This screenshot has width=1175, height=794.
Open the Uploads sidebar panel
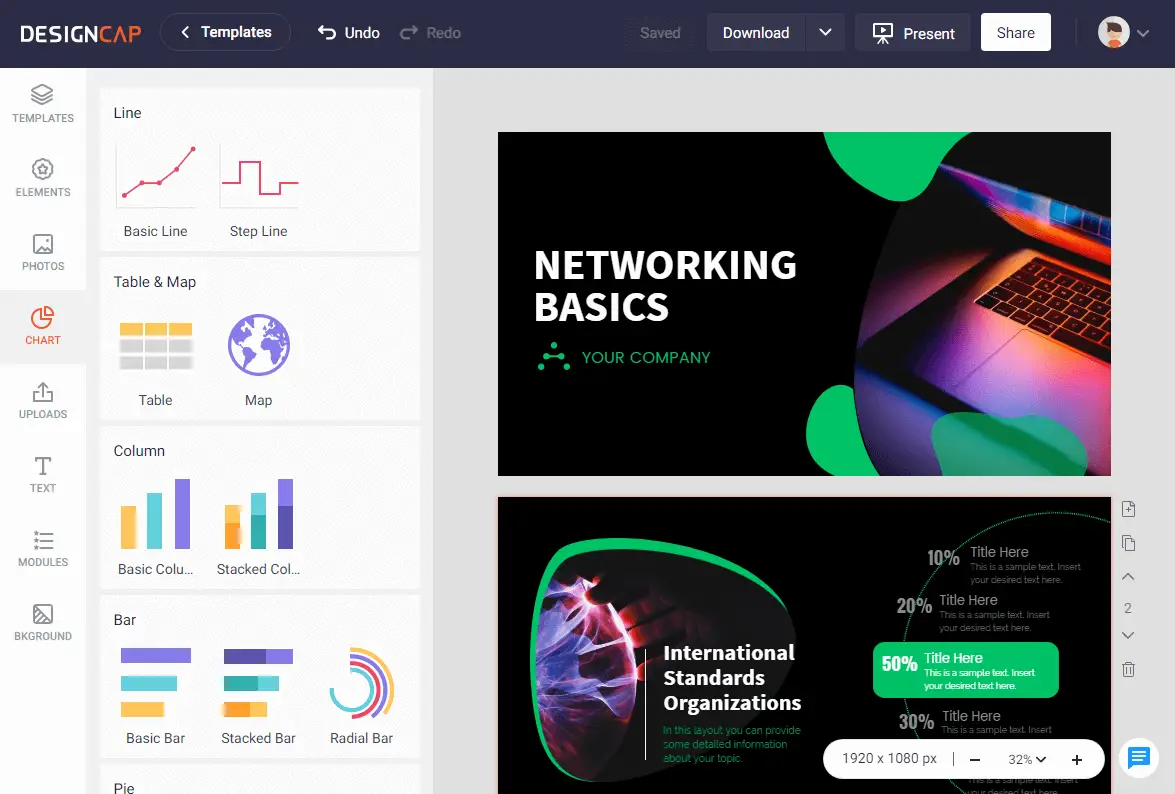[43, 400]
